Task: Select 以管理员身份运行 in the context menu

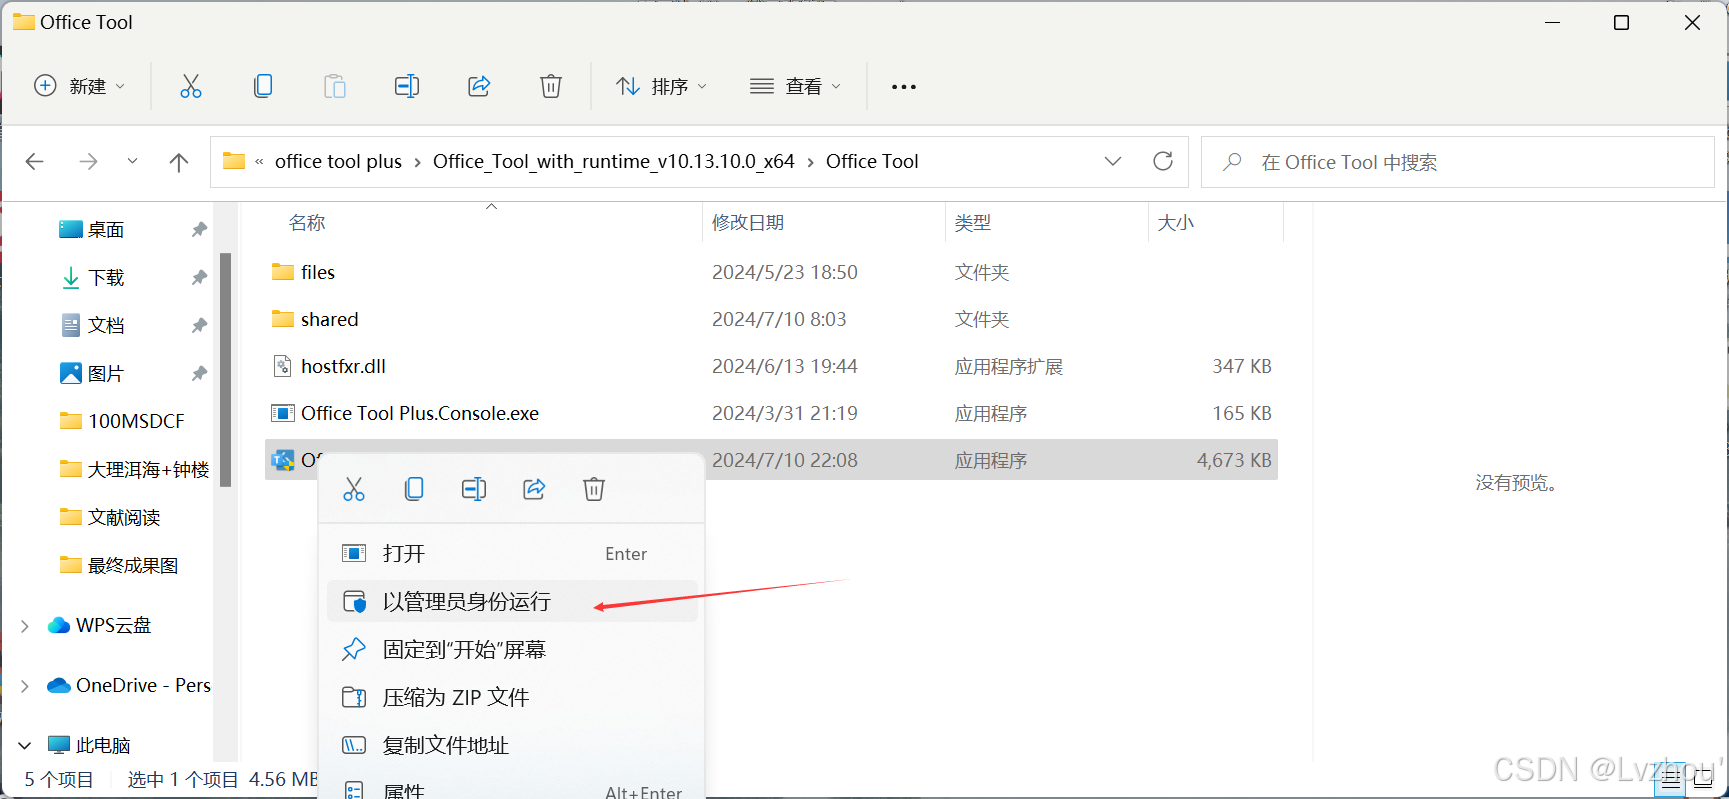Action: (x=466, y=602)
